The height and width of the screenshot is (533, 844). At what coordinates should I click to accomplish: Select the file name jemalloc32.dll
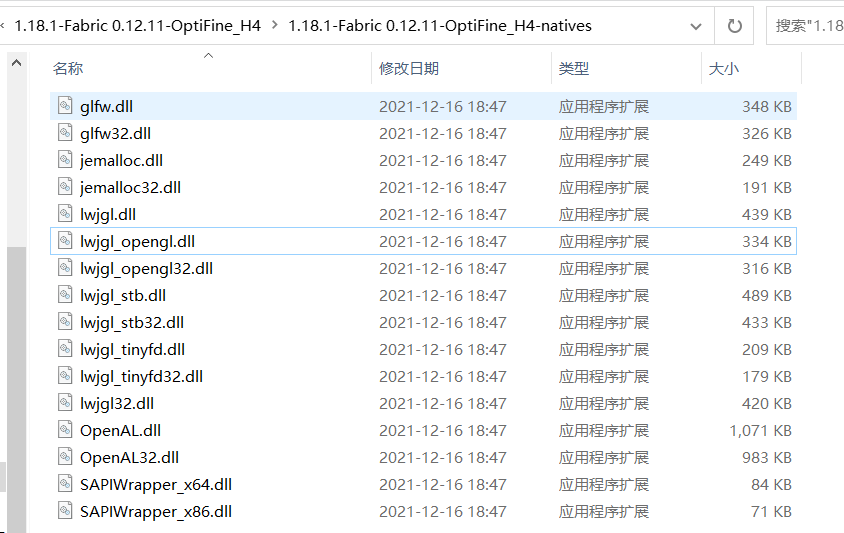[x=131, y=187]
